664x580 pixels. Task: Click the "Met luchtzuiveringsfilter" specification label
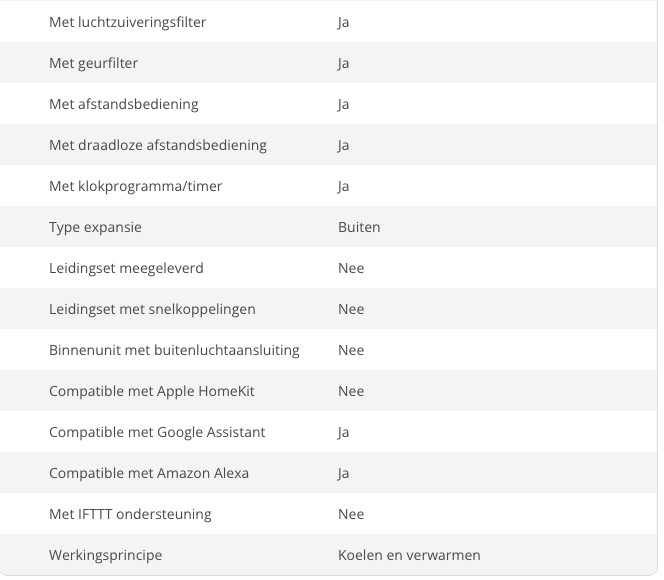tap(128, 22)
